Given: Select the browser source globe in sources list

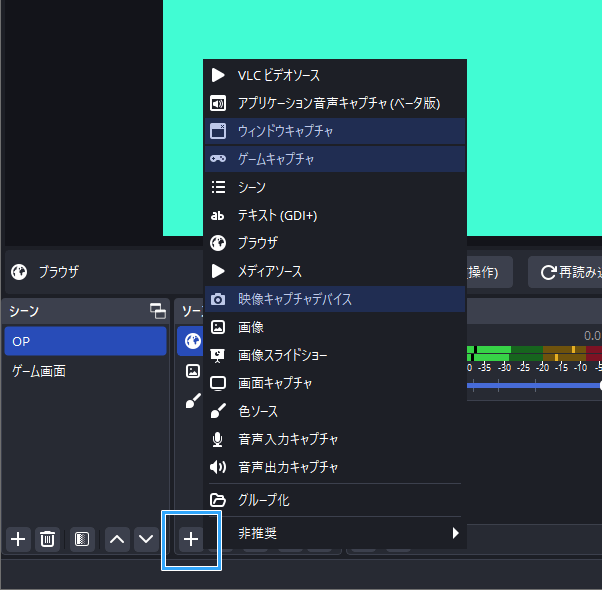Looking at the screenshot, I should click(192, 341).
